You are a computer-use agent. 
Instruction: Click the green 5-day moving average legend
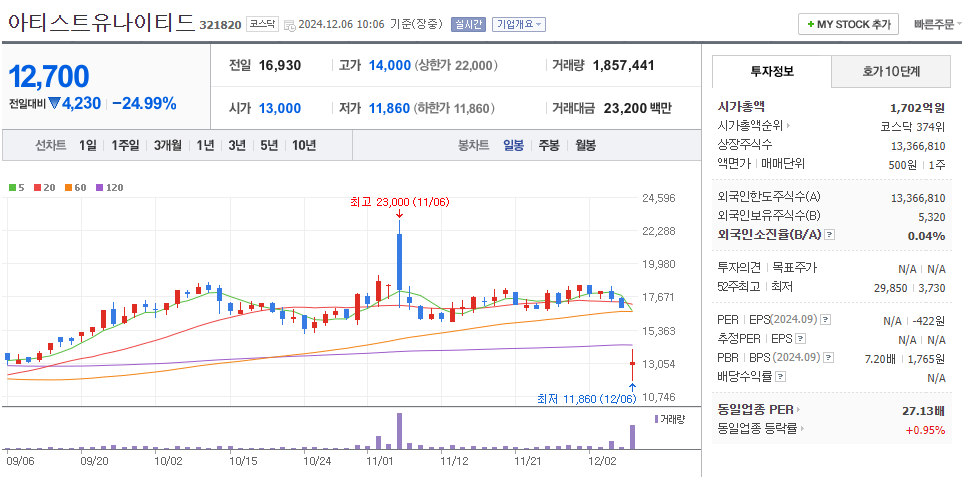pyautogui.click(x=17, y=188)
